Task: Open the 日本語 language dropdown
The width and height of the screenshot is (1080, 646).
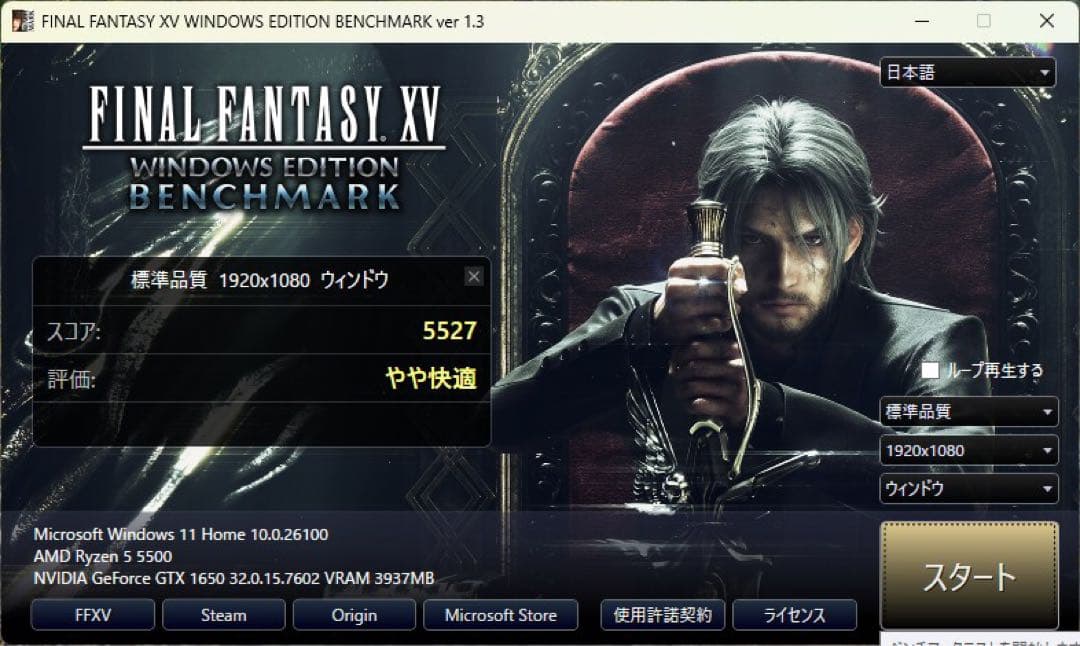Action: [968, 72]
